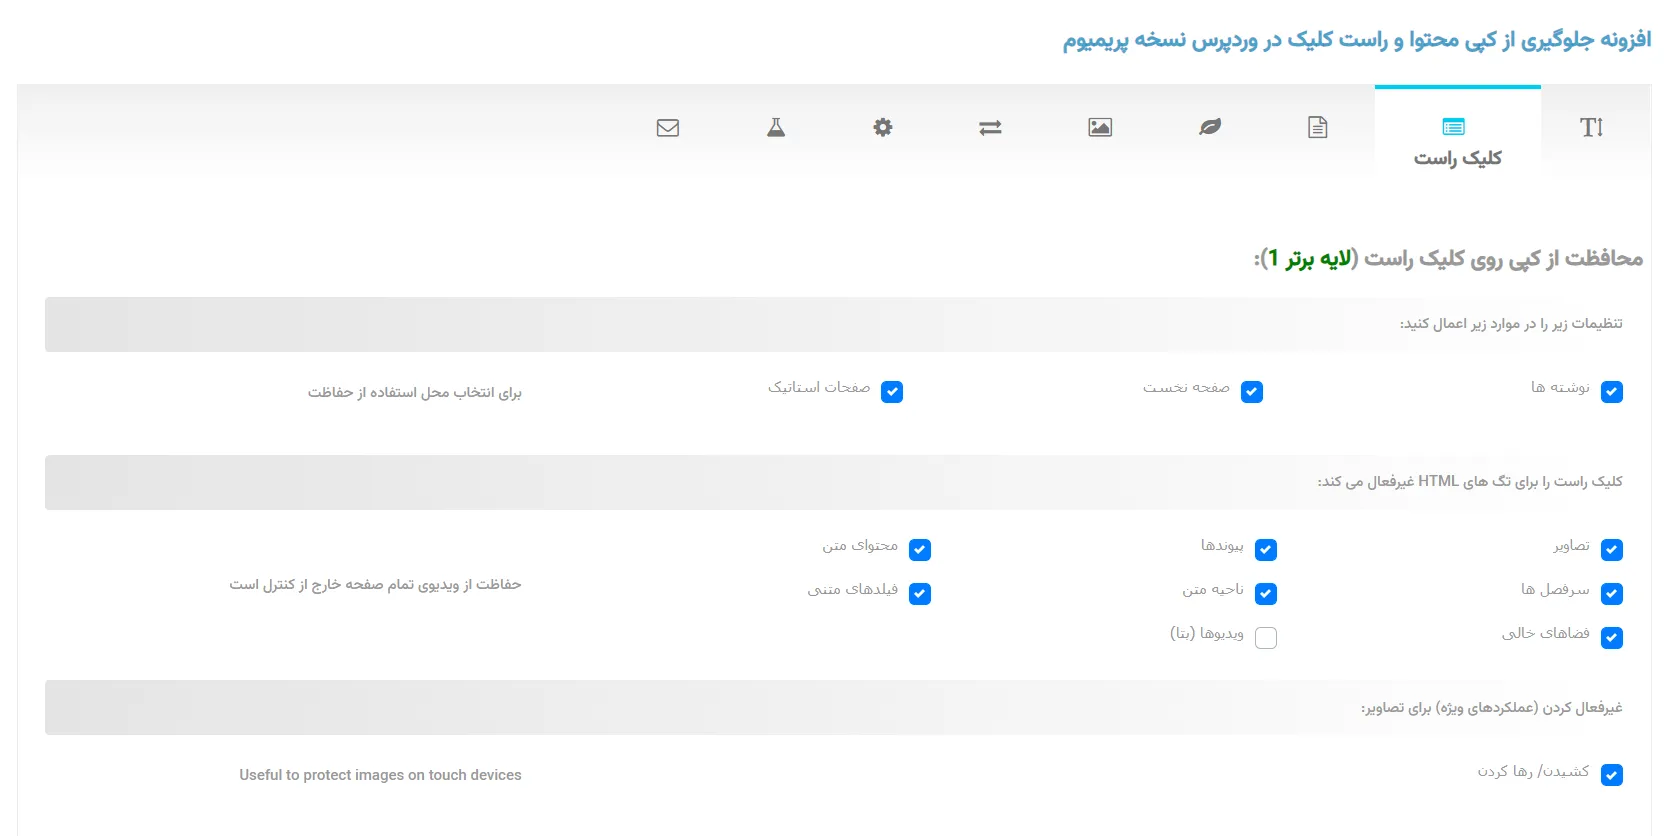The height and width of the screenshot is (836, 1674).
Task: Click the برای انتخاب محل استفاده از حفاظت hint
Action: [x=415, y=393]
